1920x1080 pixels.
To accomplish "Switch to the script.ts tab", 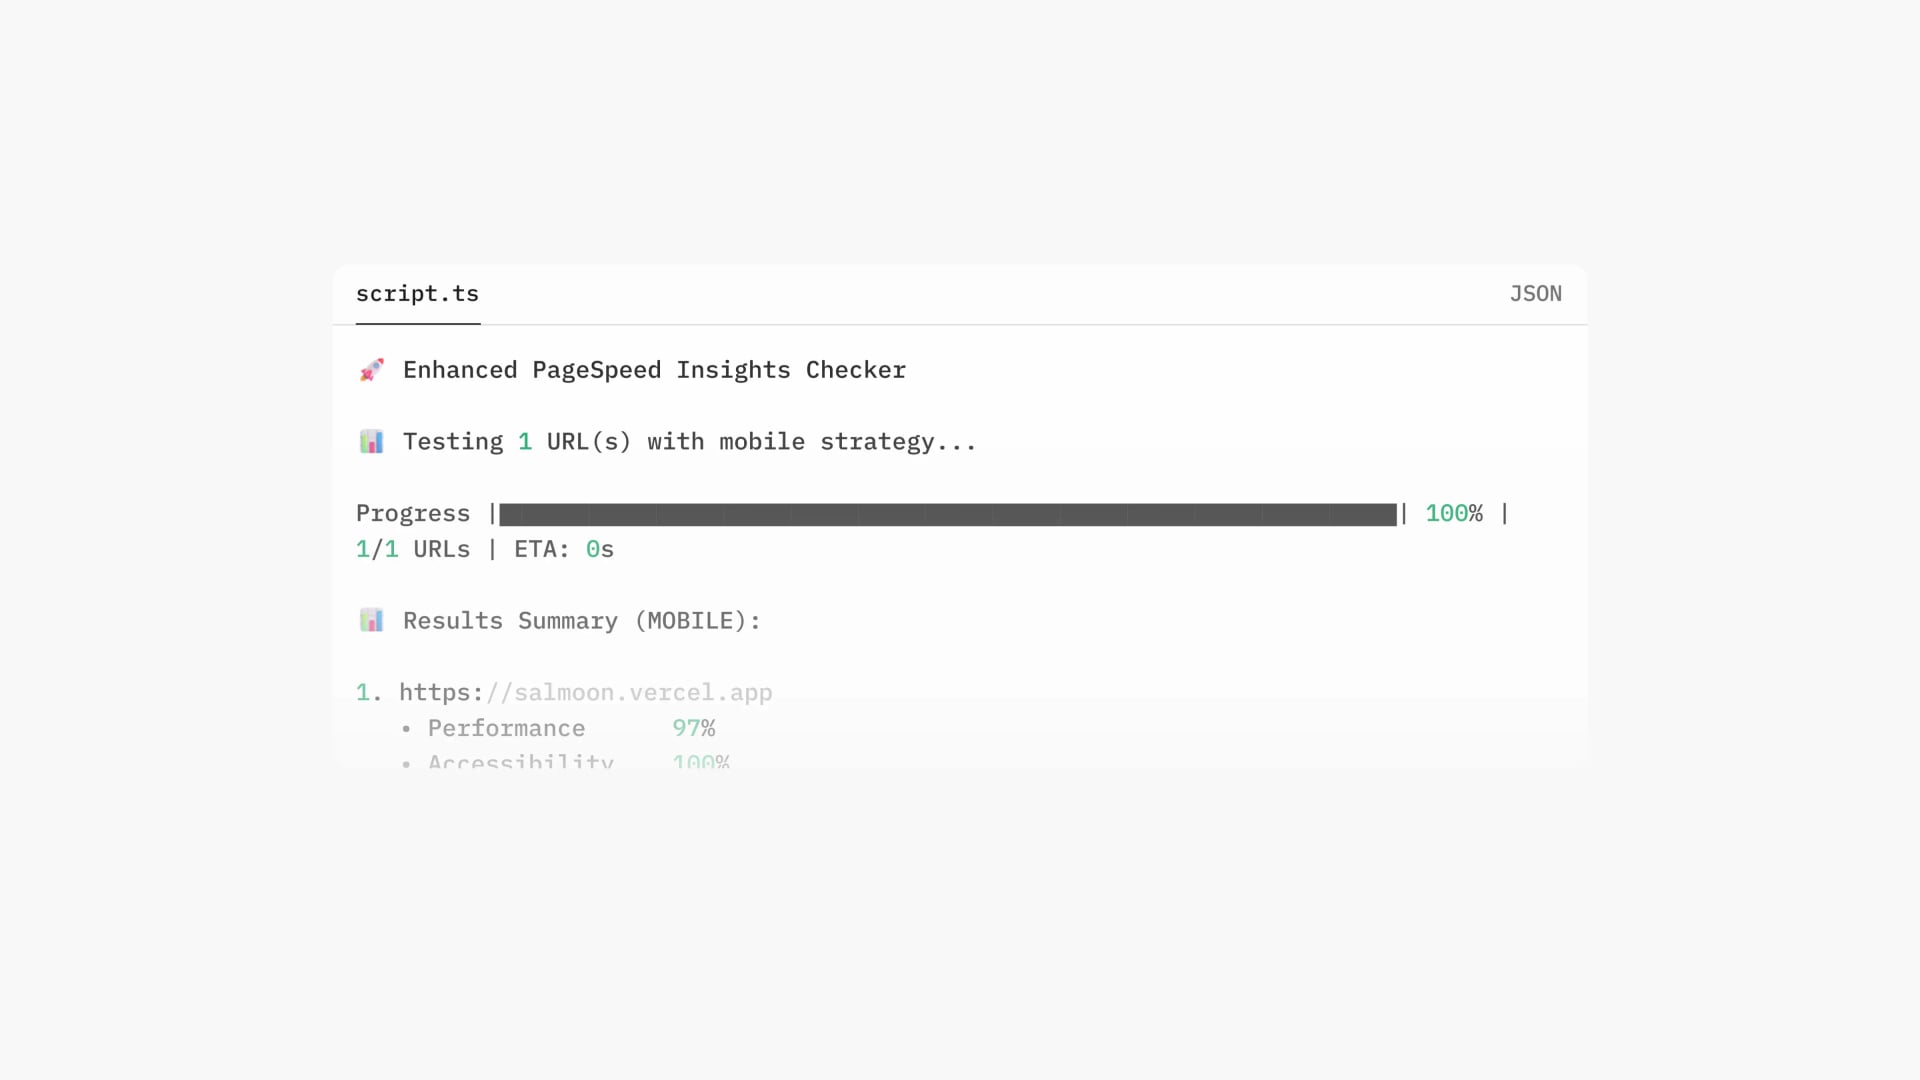I will click(417, 294).
